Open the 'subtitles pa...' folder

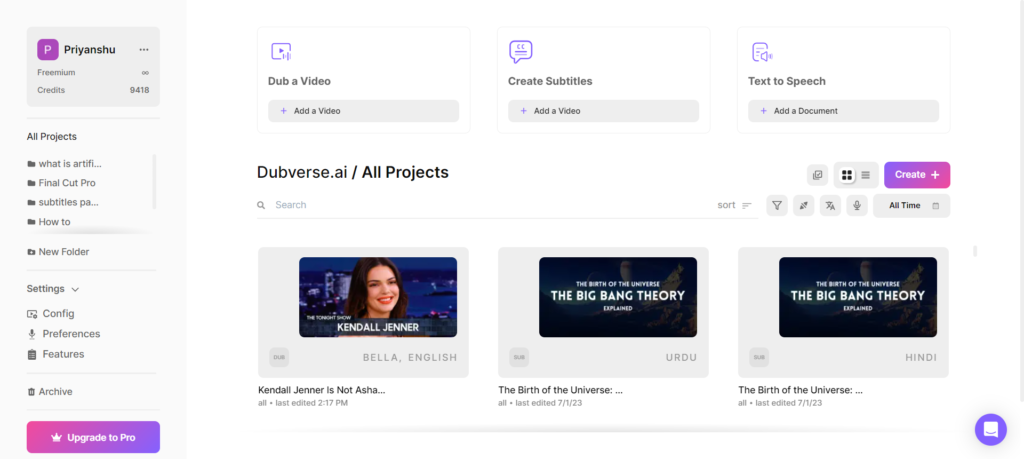[63, 202]
